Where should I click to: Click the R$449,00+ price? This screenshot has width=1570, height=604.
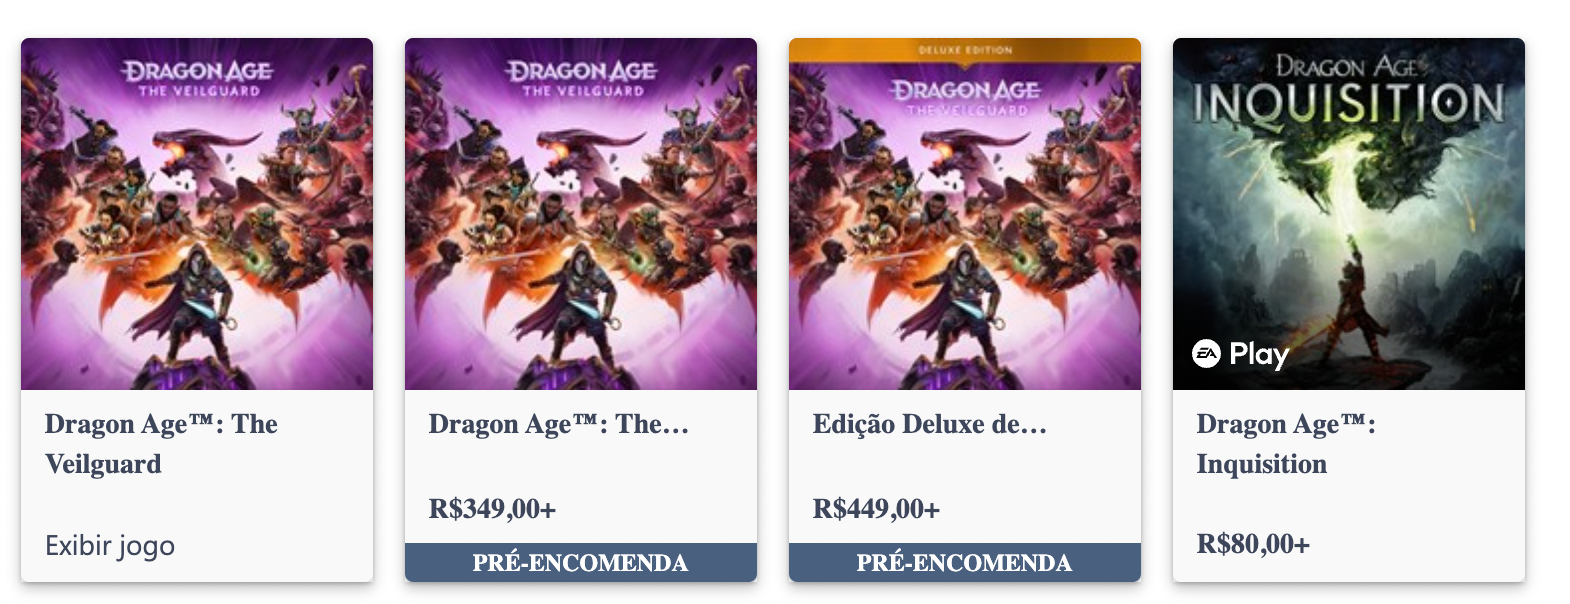876,509
